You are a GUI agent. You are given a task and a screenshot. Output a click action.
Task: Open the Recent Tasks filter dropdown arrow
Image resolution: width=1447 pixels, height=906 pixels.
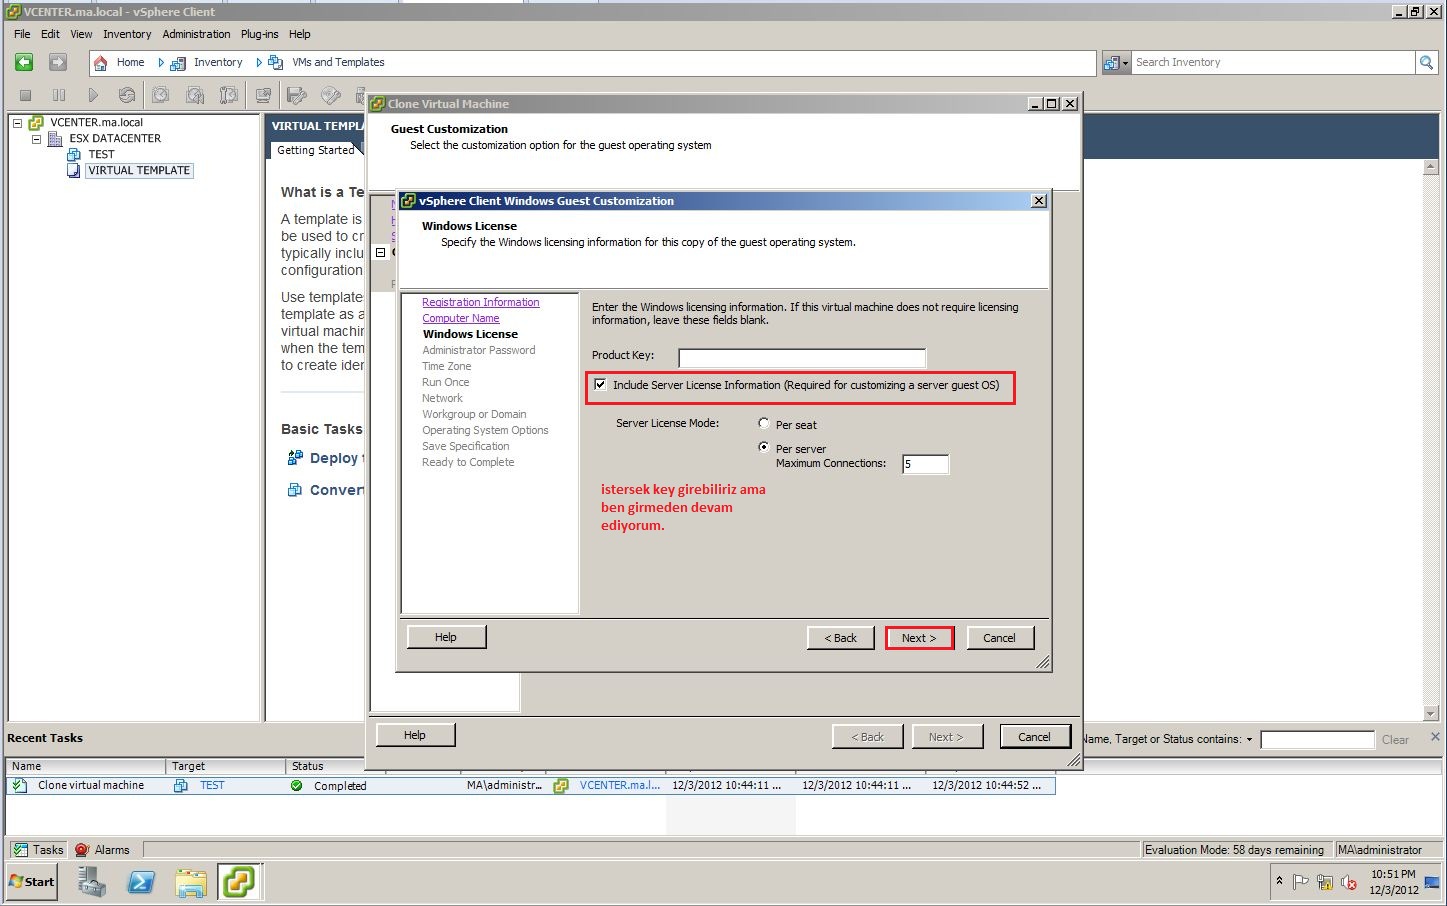pyautogui.click(x=1249, y=740)
